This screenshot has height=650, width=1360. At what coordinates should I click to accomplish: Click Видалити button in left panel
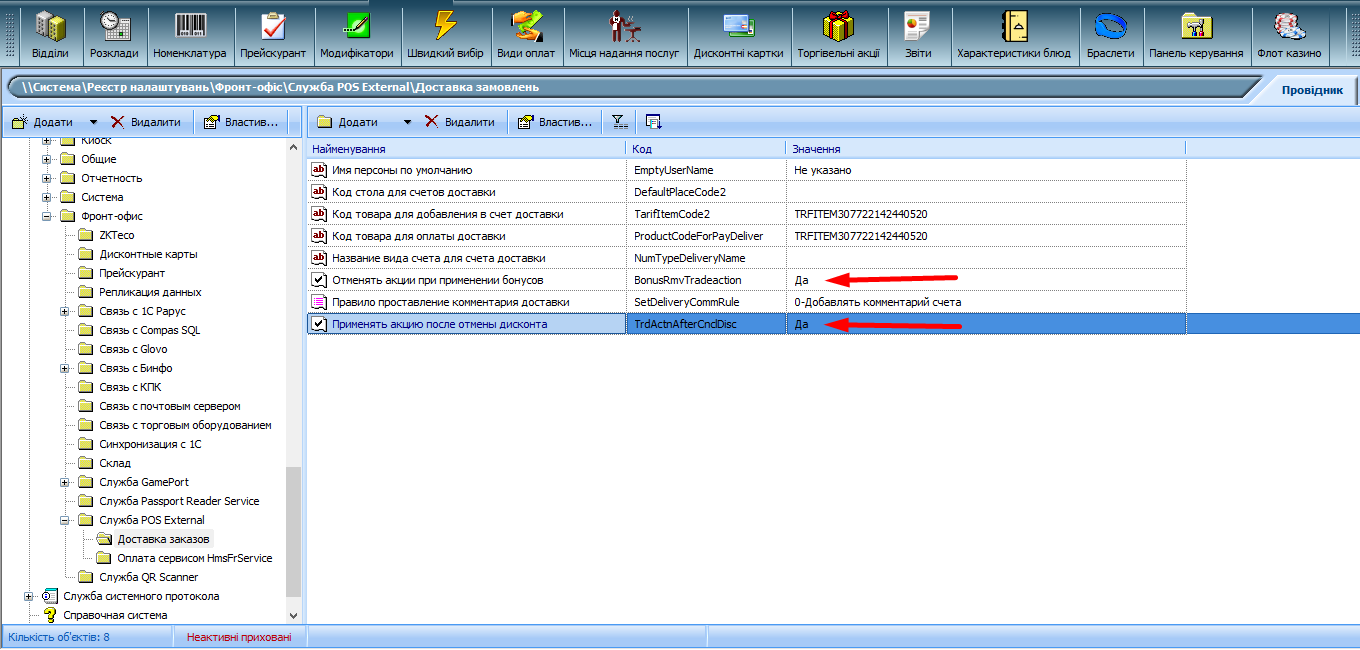[146, 122]
